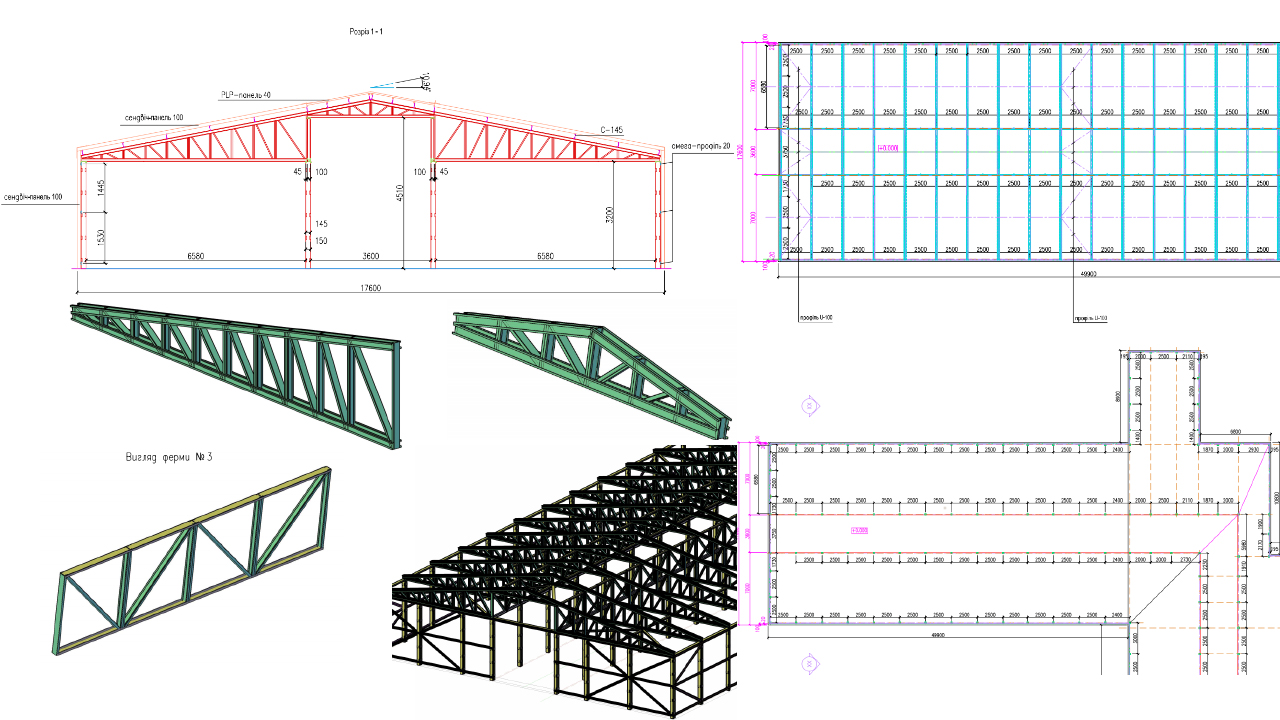Screen dimensions: 1280x720
Task: Select magenta elevation mark in top plan
Action: click(888, 148)
